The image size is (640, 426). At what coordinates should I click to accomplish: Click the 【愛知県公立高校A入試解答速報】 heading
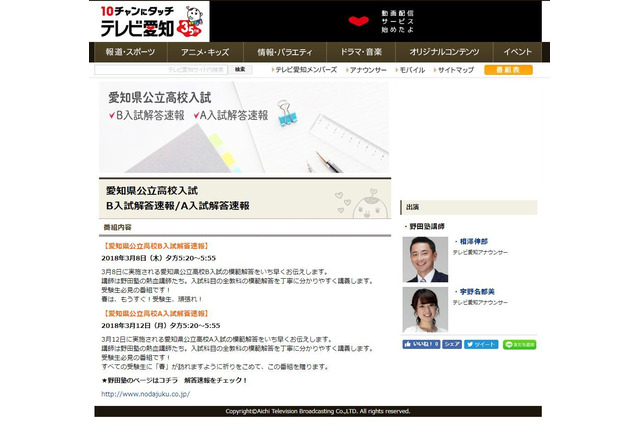click(x=156, y=313)
